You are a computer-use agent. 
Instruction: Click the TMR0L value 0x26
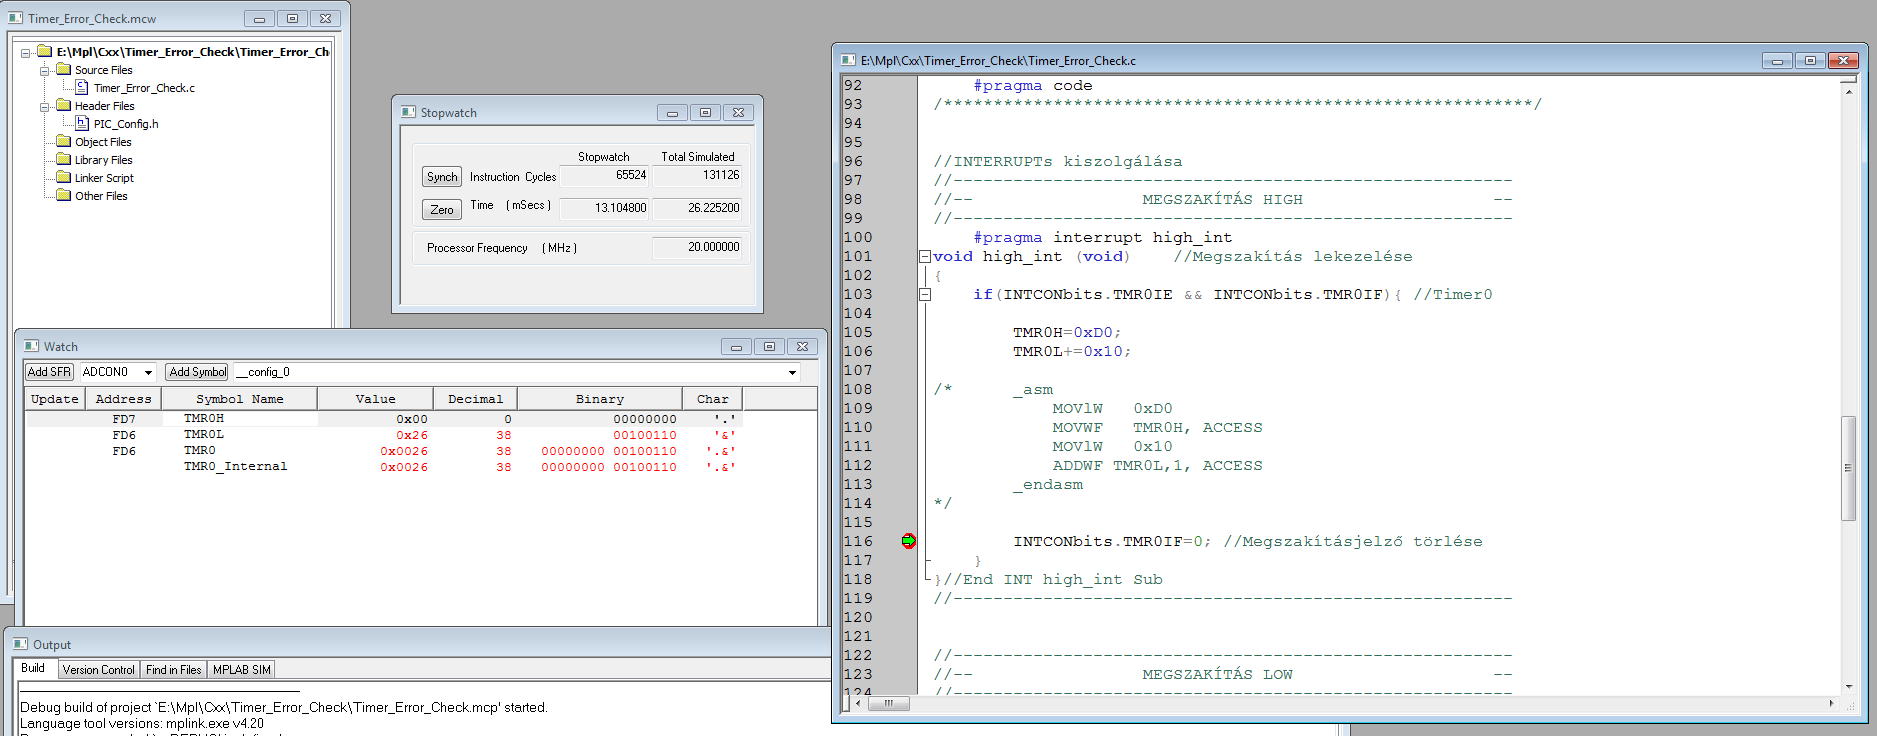[x=411, y=435]
